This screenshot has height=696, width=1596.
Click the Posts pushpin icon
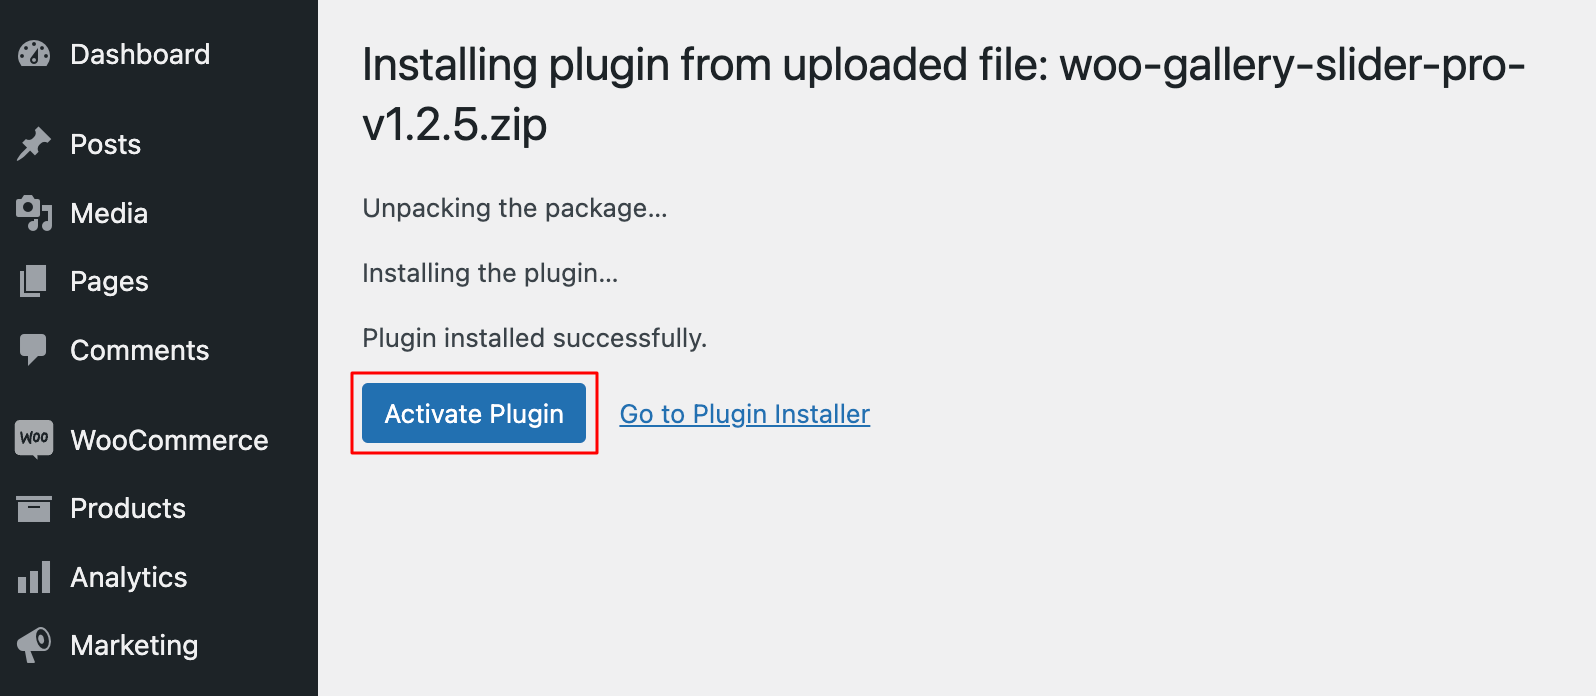click(34, 144)
